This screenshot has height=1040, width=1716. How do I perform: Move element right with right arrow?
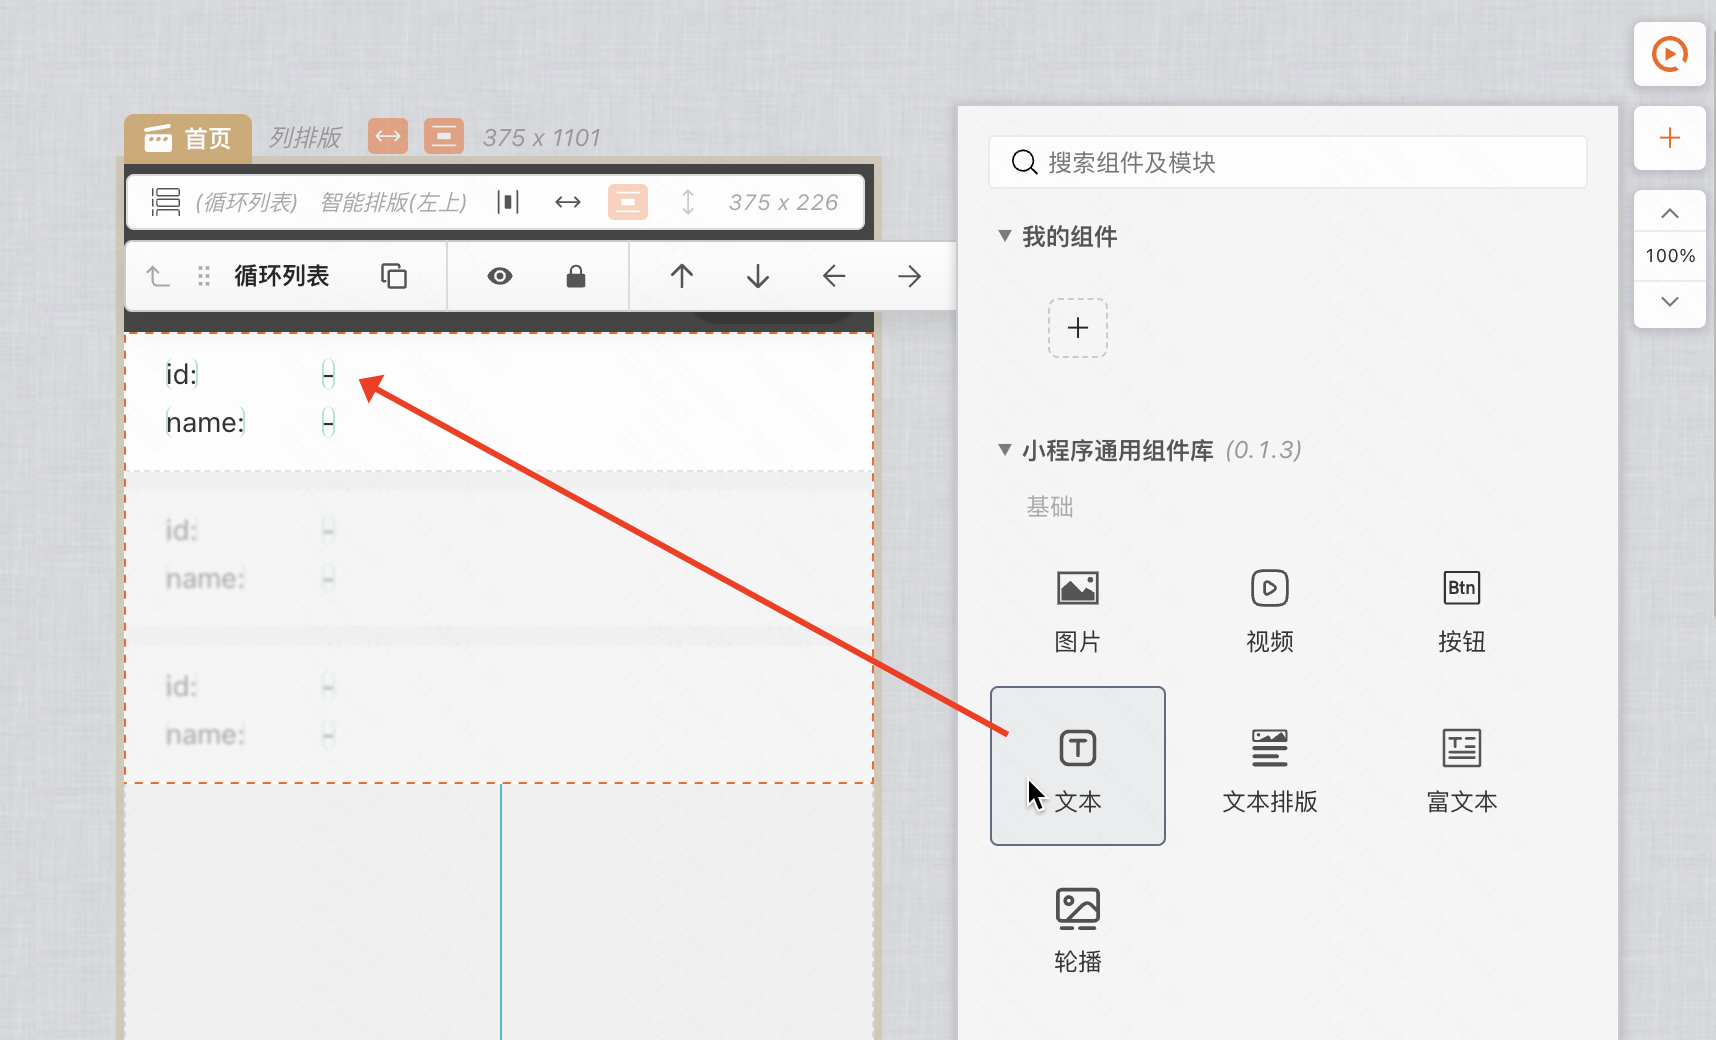(x=909, y=276)
